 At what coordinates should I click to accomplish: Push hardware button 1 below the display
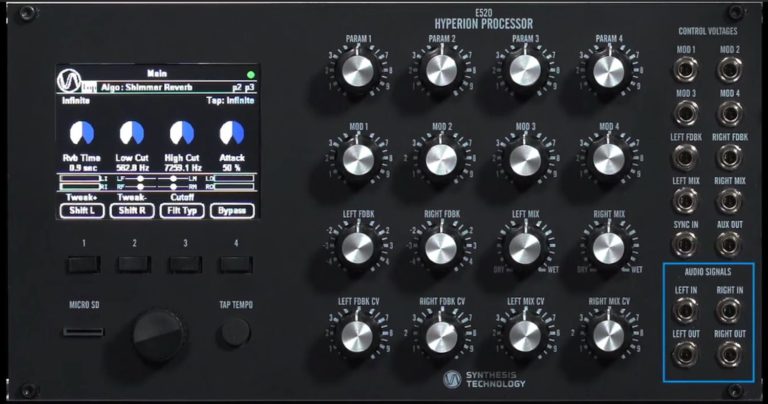click(84, 265)
